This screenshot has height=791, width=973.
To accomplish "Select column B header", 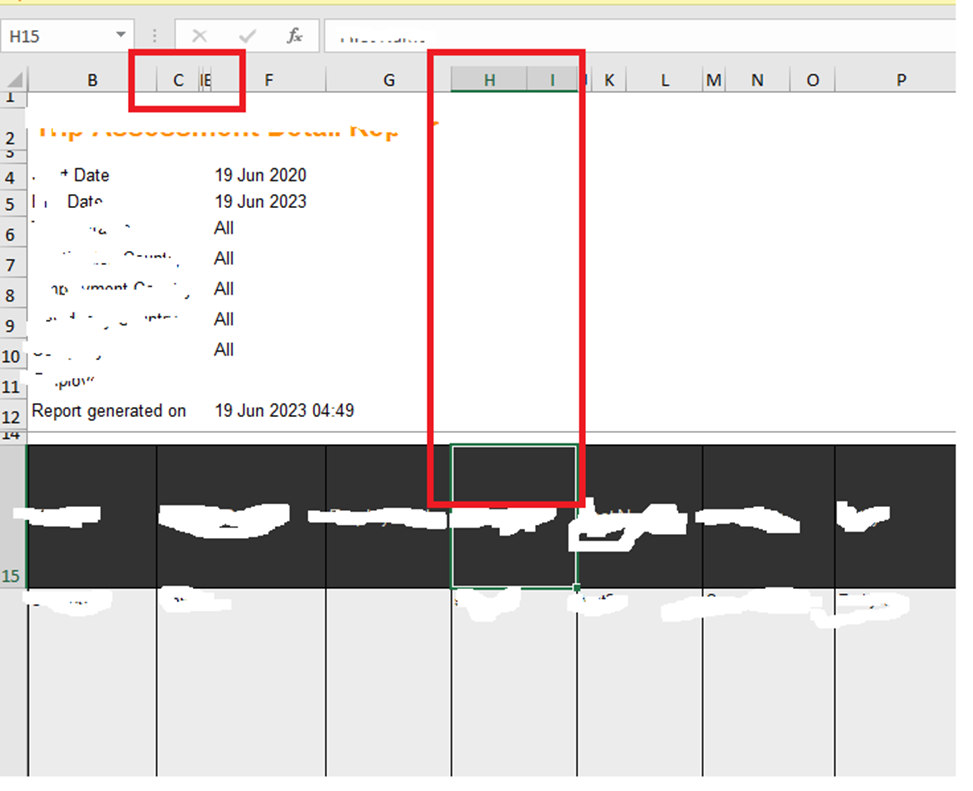I will pos(92,80).
